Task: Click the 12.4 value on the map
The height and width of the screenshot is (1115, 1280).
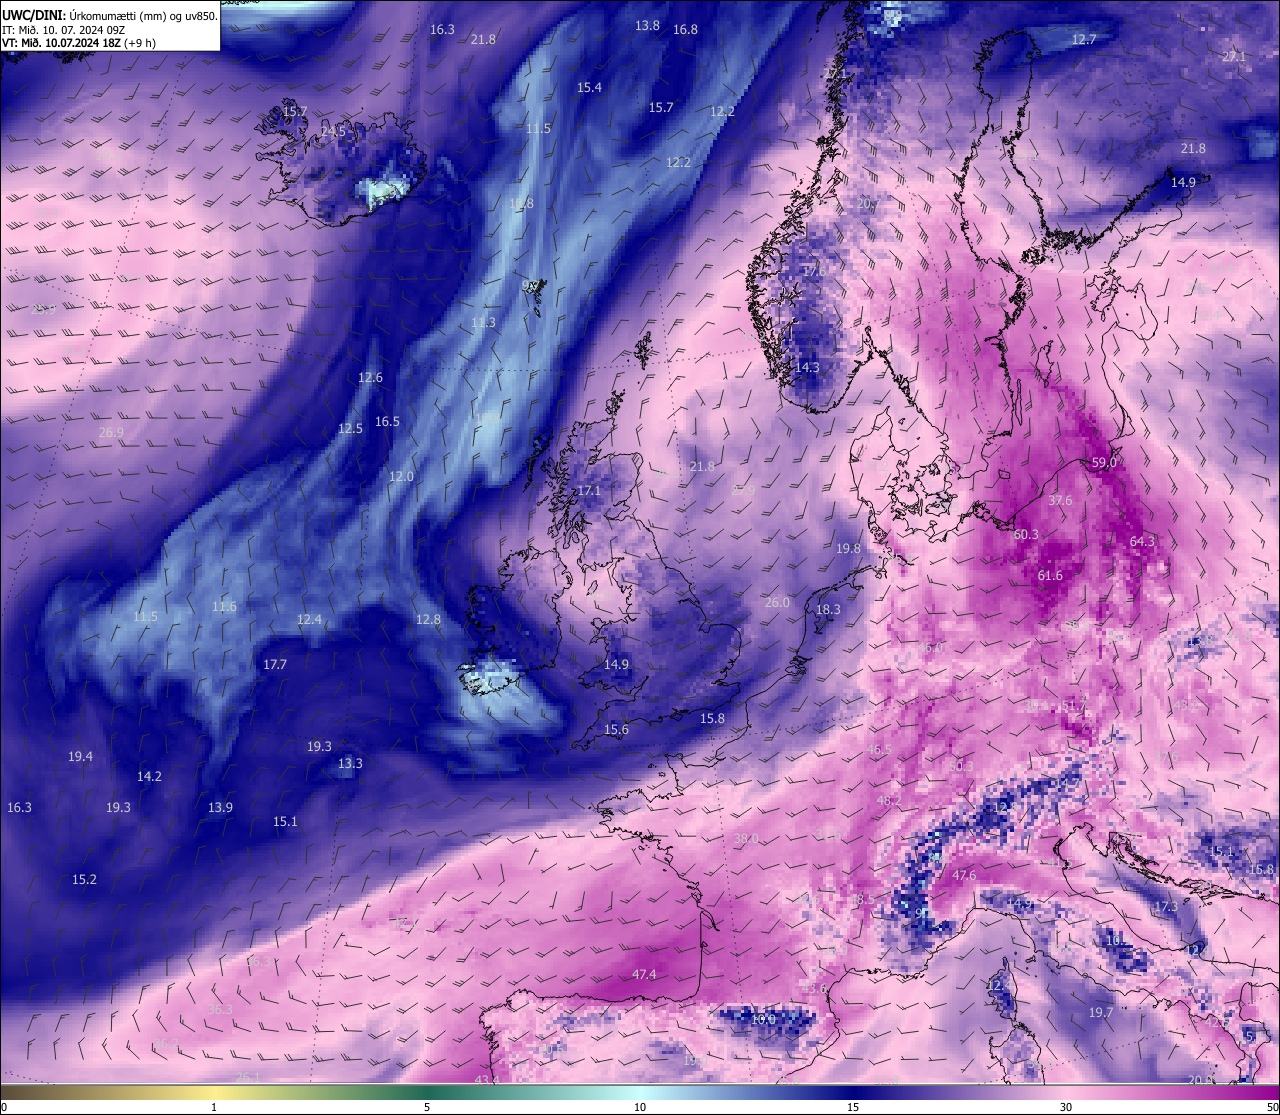Action: (309, 619)
